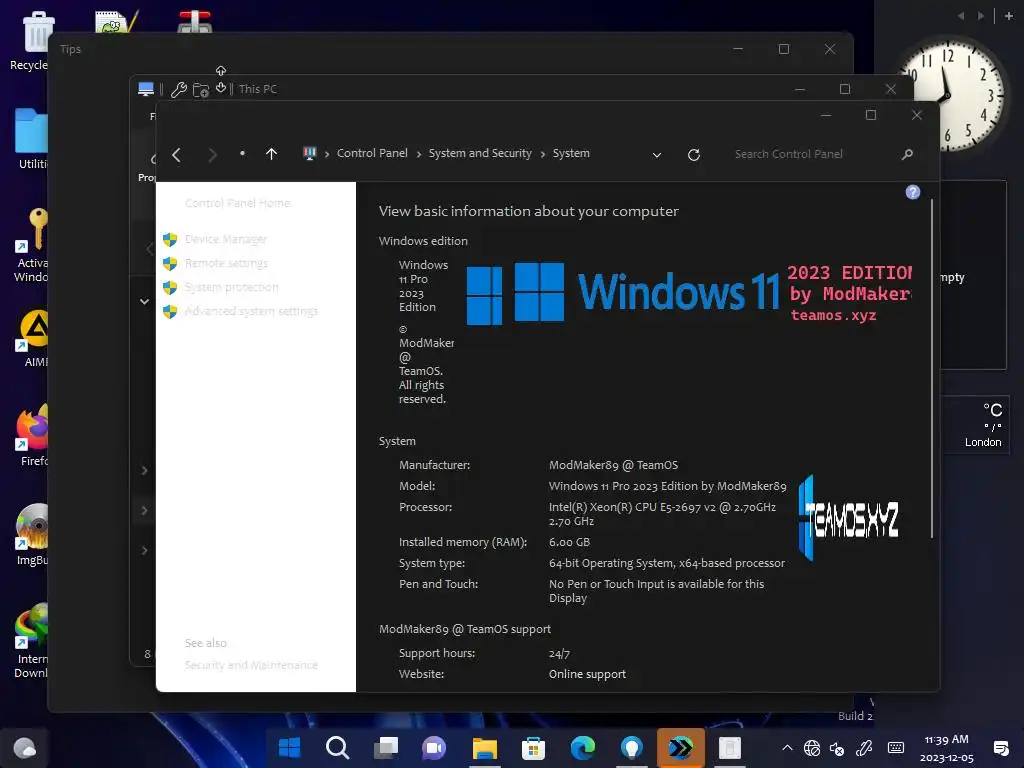Click the network globe tray icon
This screenshot has height=768, width=1024.
pyautogui.click(x=811, y=748)
